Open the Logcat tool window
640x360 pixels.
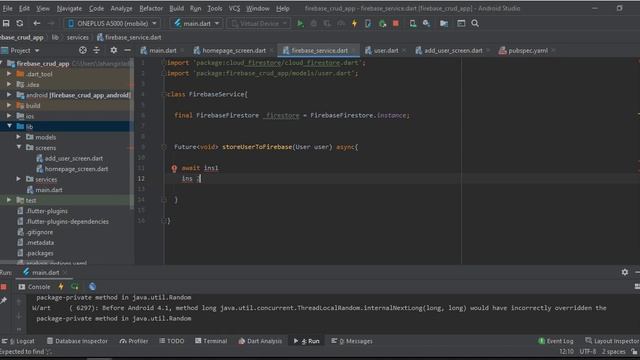tap(19, 341)
